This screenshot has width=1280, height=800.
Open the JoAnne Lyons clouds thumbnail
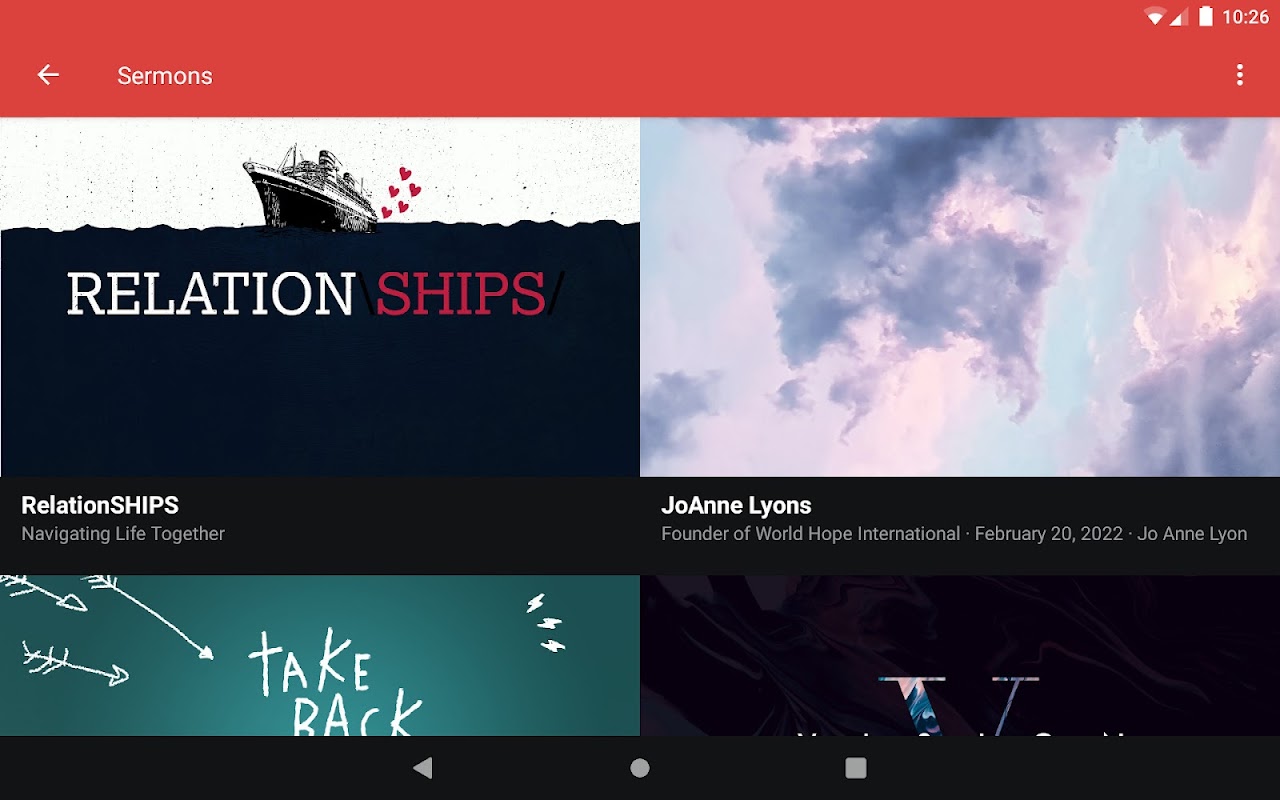coord(960,297)
